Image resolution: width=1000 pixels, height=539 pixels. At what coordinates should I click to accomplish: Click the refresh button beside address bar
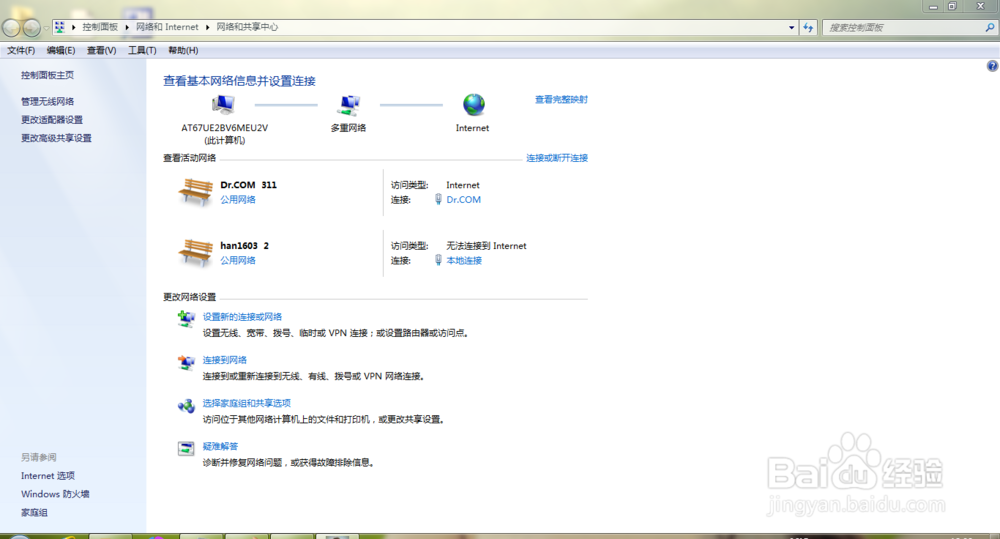(808, 27)
